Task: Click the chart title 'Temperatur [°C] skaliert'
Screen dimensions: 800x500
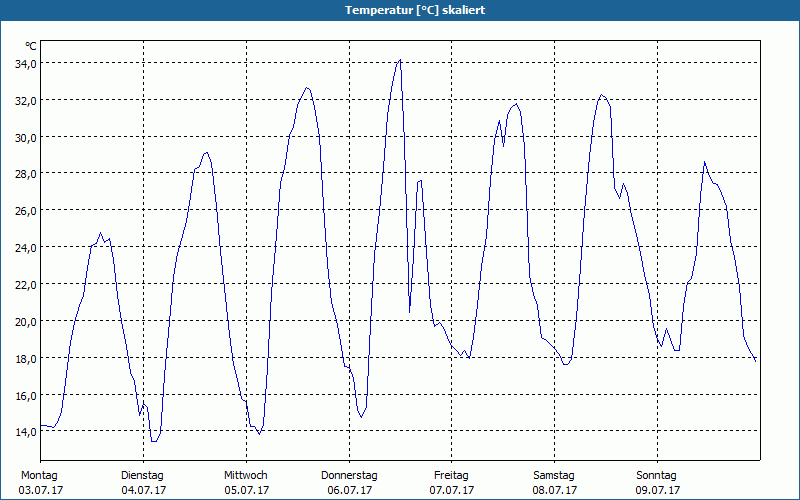Action: coord(415,10)
